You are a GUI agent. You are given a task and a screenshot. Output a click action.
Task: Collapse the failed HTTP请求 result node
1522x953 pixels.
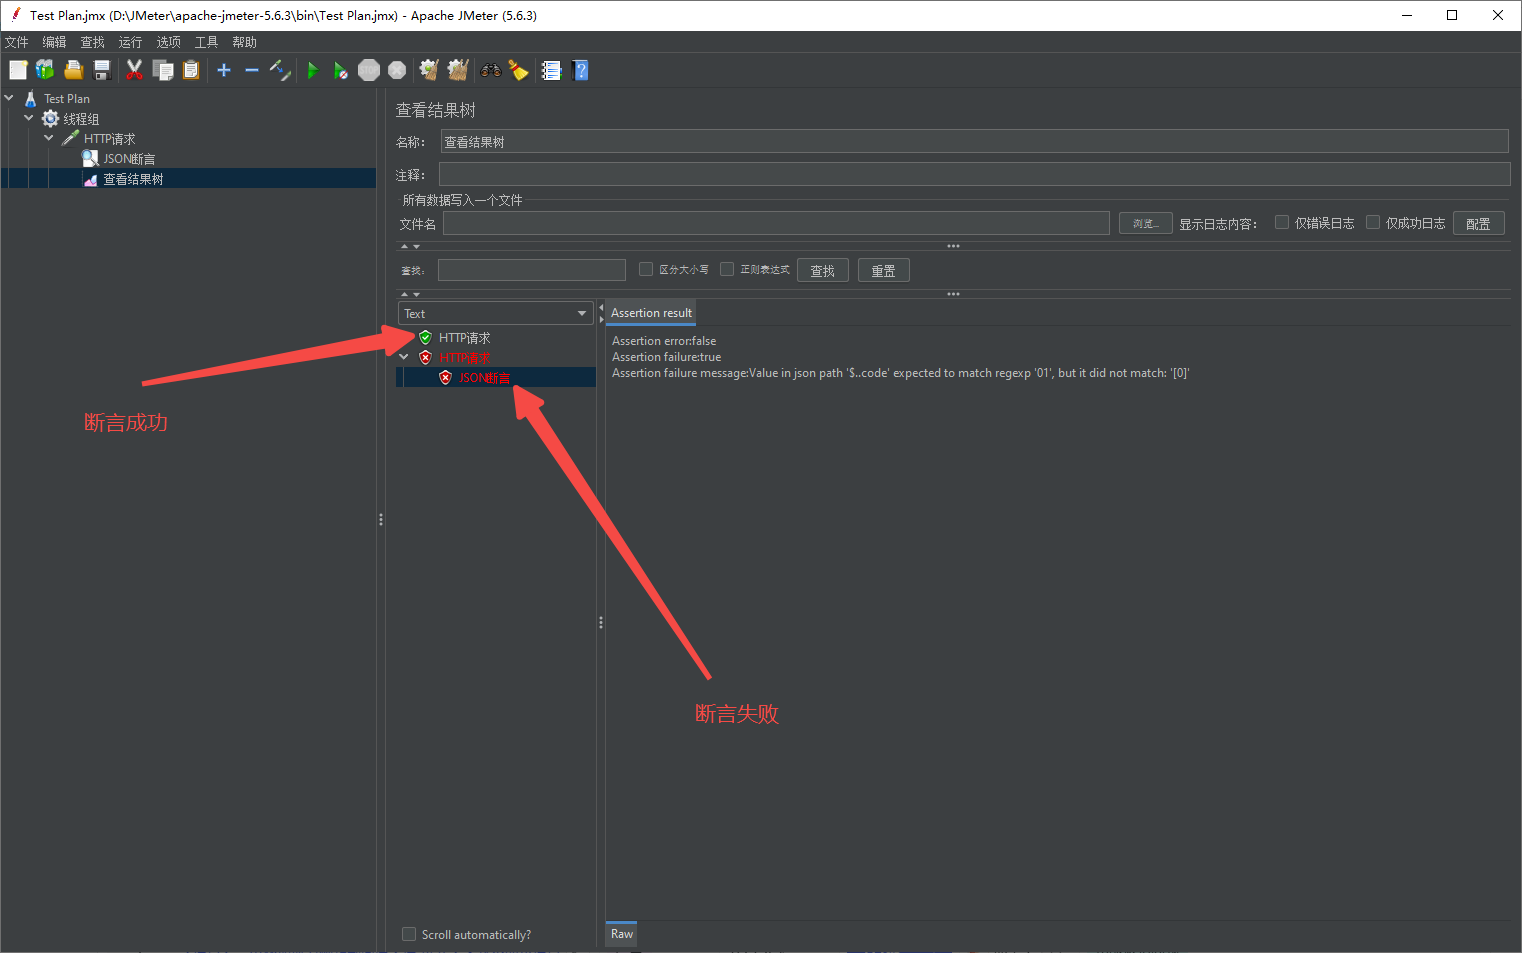coord(404,357)
